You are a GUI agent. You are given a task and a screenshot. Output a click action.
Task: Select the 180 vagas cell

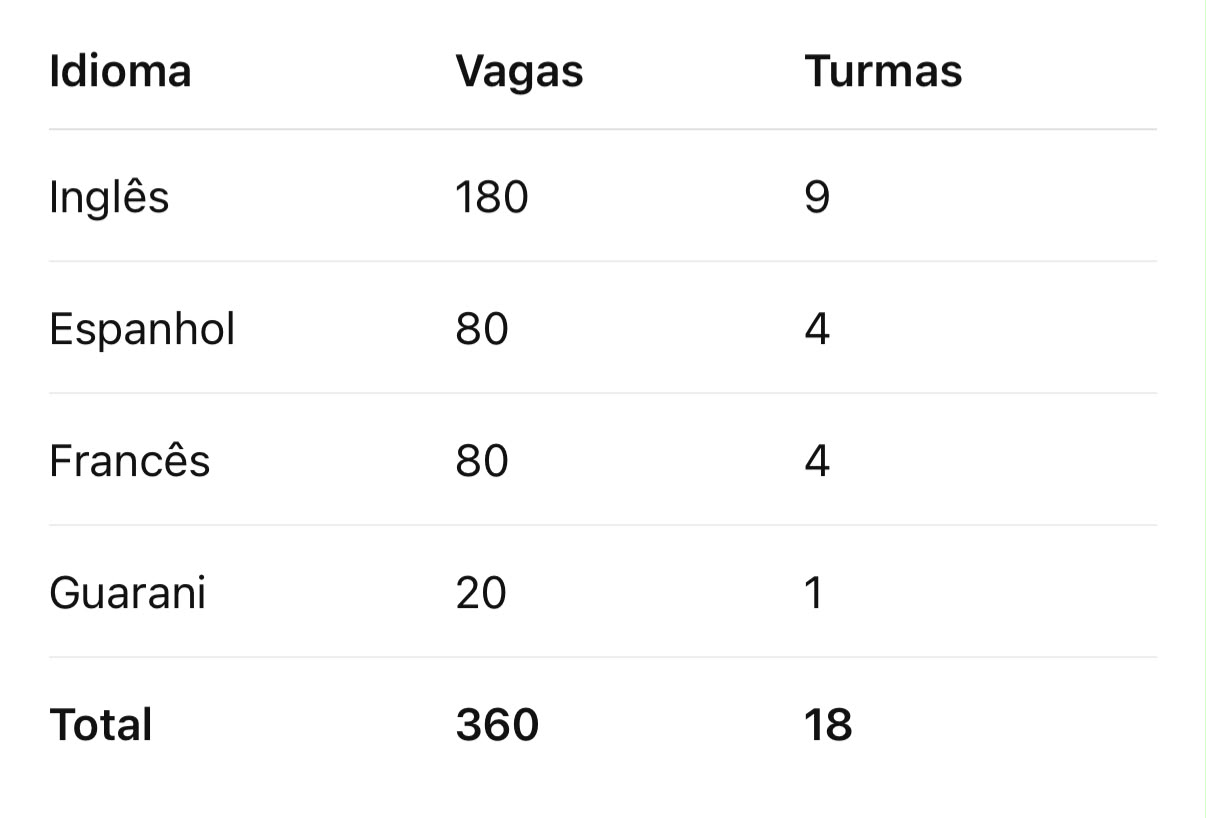pos(491,197)
